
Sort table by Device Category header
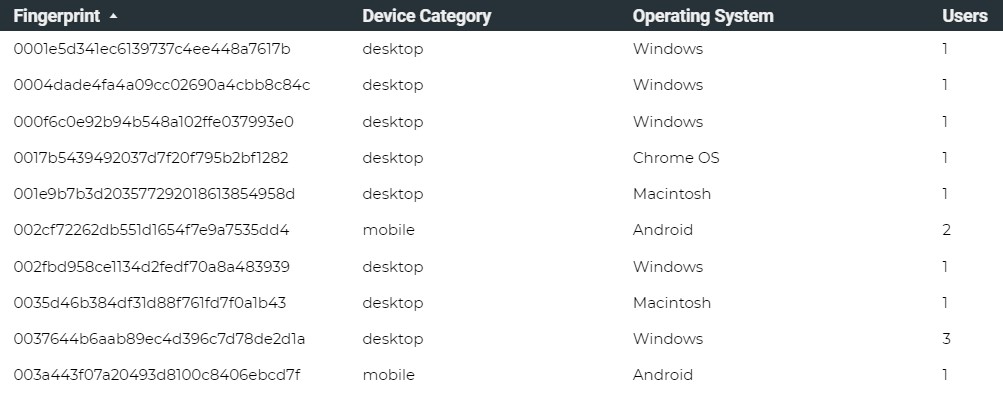pyautogui.click(x=426, y=16)
